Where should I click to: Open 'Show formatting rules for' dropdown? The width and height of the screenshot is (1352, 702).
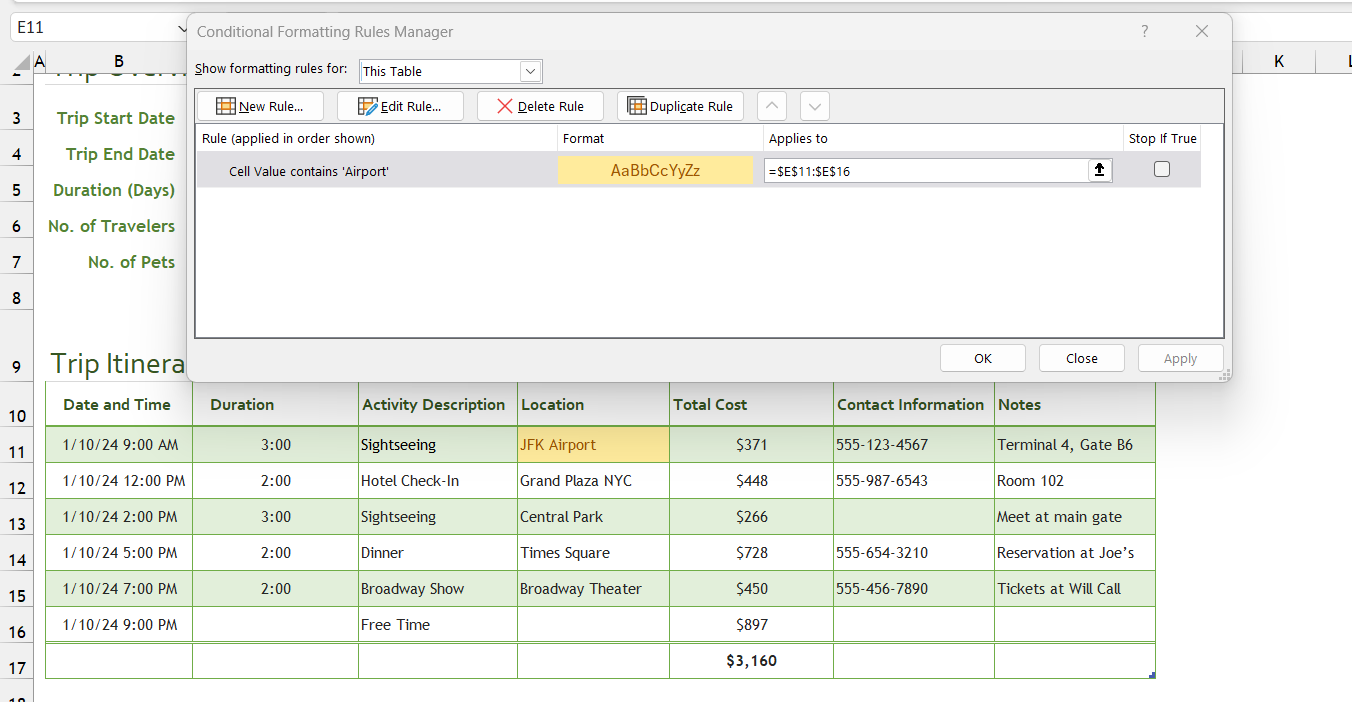coord(531,71)
